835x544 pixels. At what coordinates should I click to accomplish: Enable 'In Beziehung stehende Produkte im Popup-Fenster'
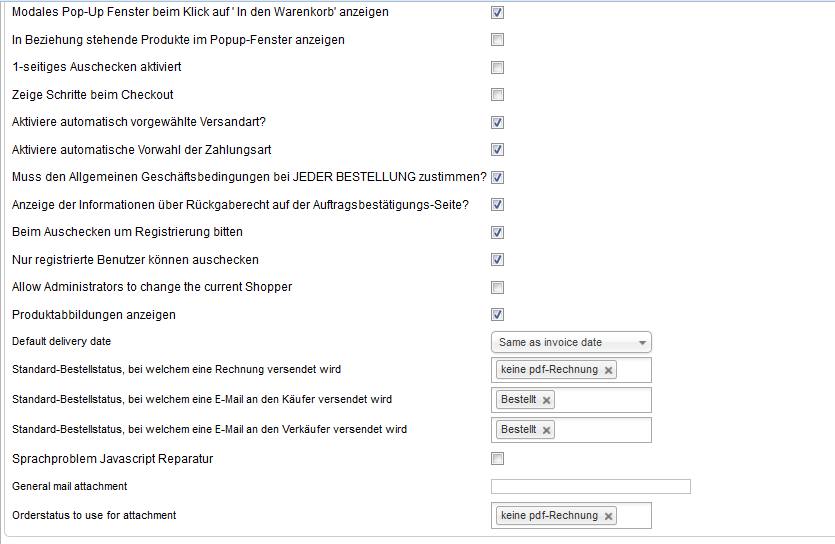point(497,40)
